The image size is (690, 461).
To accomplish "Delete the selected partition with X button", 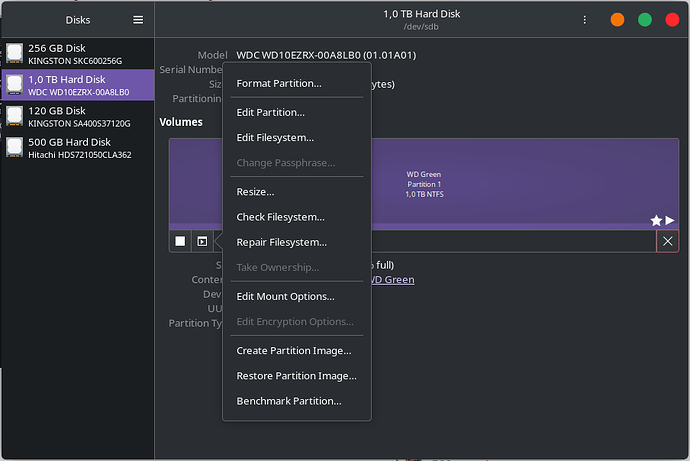I will (667, 241).
